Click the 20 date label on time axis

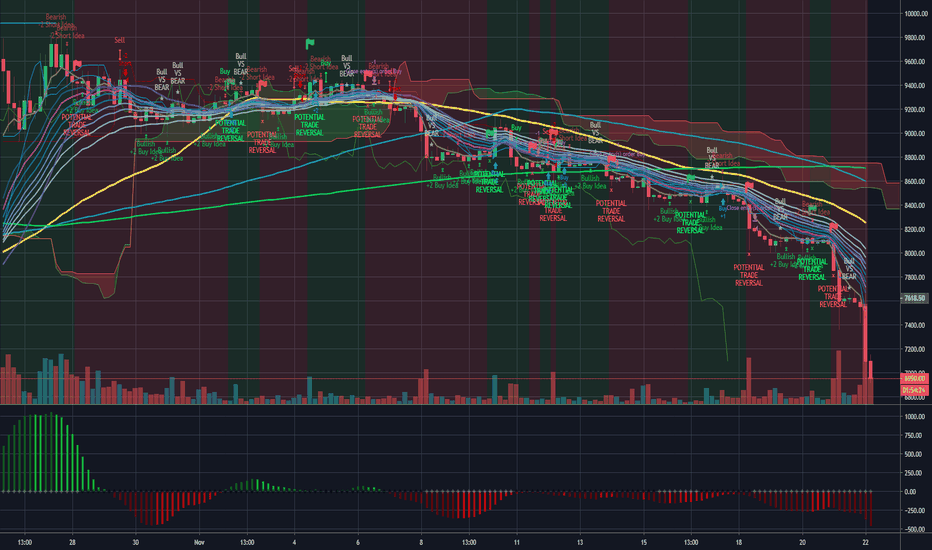click(802, 542)
